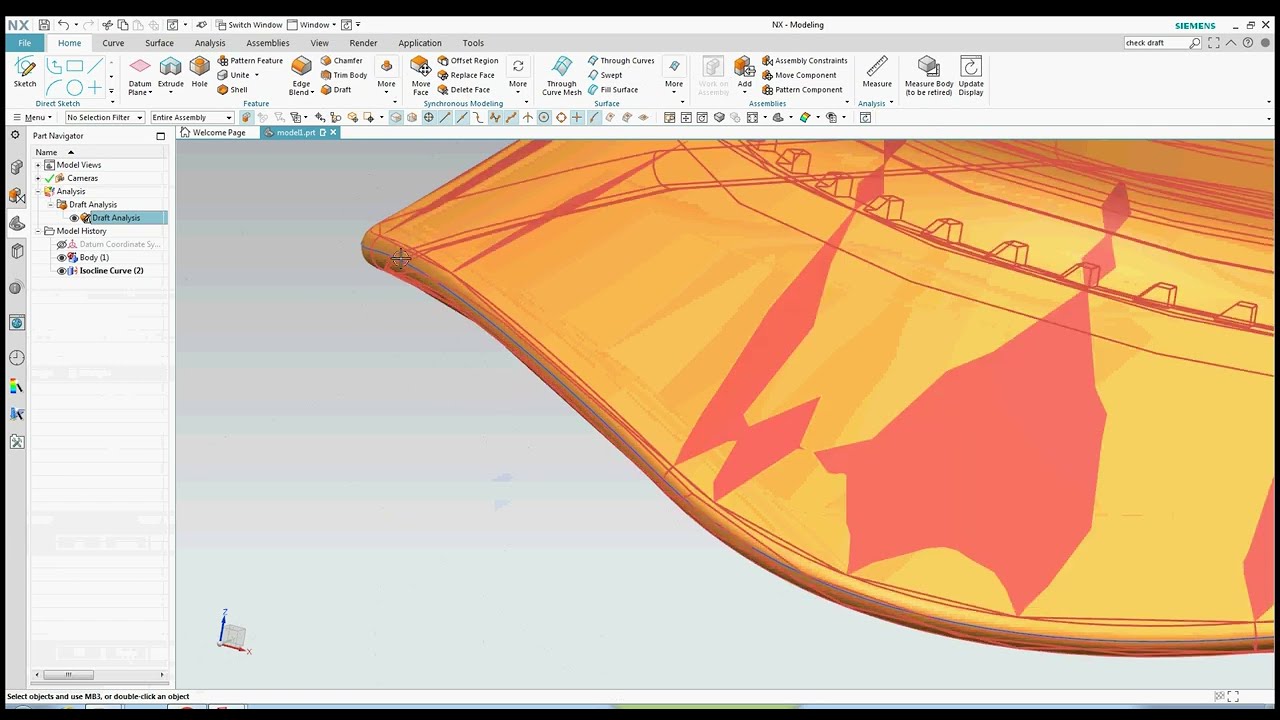Screen dimensions: 1280x720
Task: Click Assembly Constraints command
Action: (805, 60)
